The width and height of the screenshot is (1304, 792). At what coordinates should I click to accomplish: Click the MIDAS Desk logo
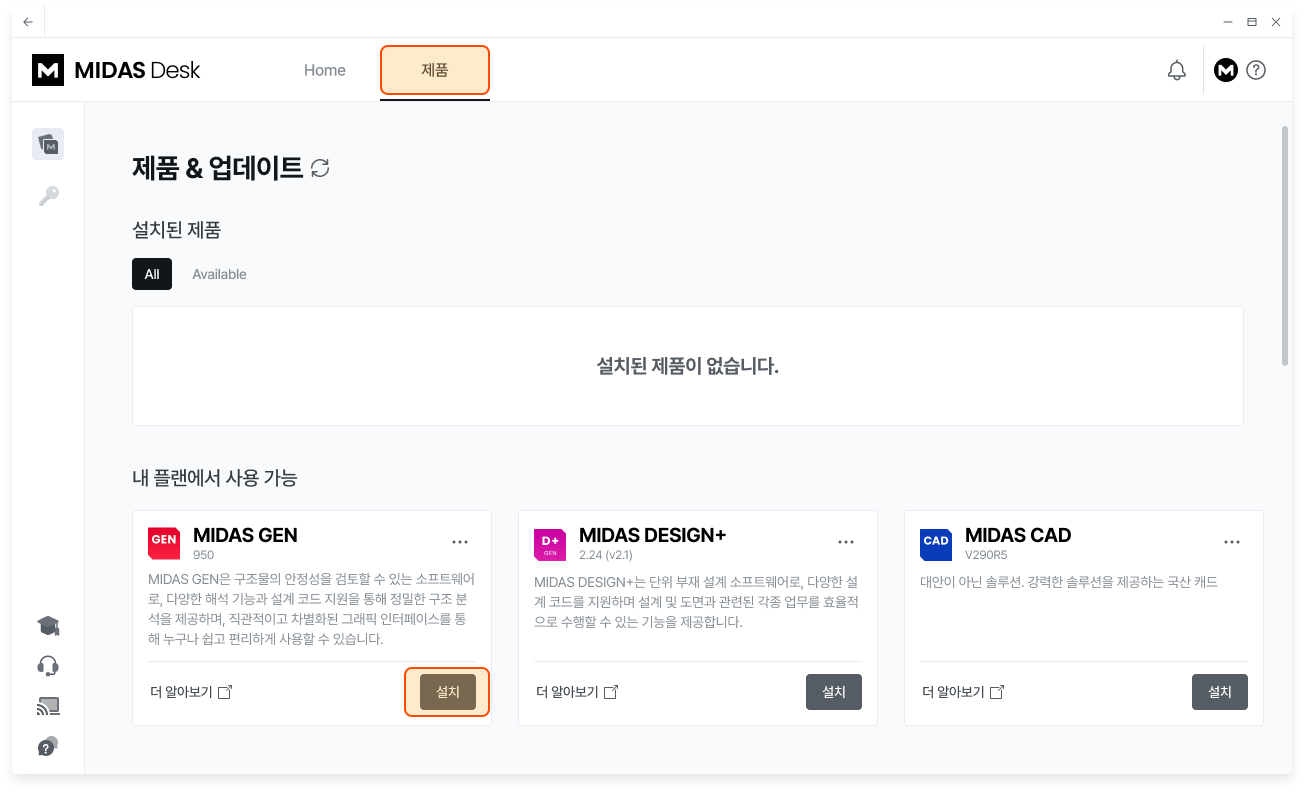pyautogui.click(x=116, y=70)
